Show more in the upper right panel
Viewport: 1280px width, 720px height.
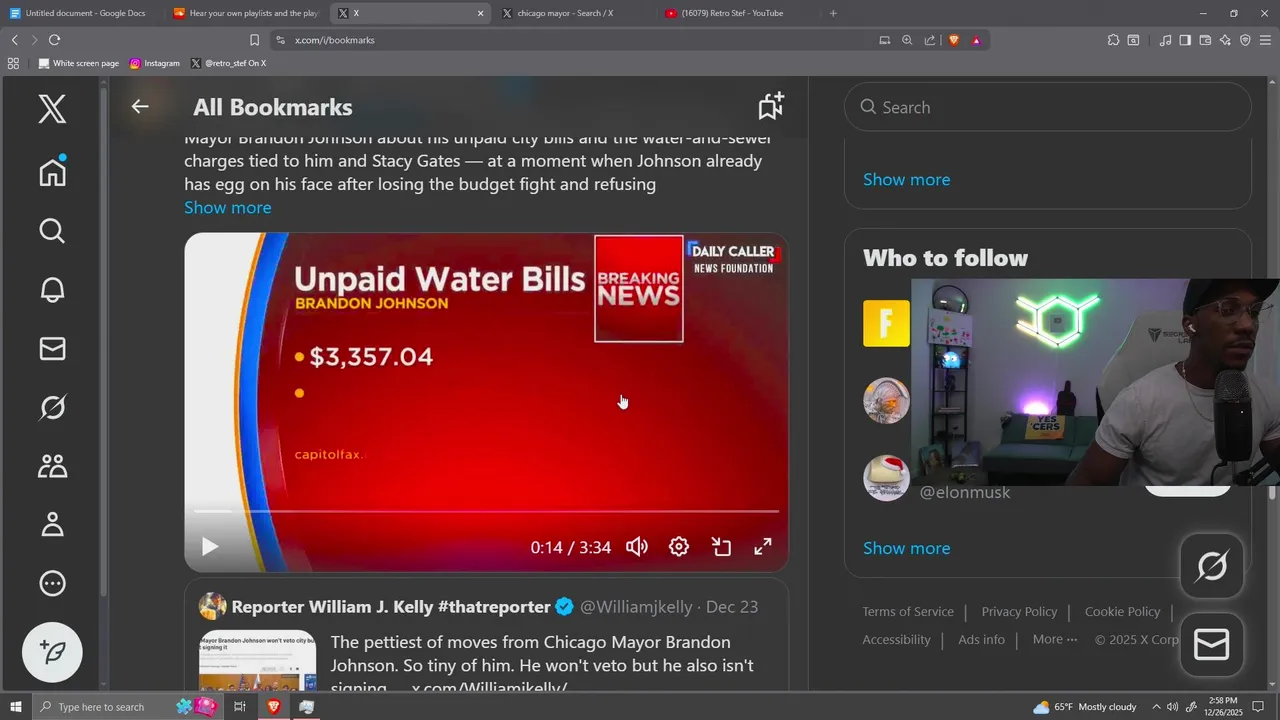pyautogui.click(x=906, y=179)
